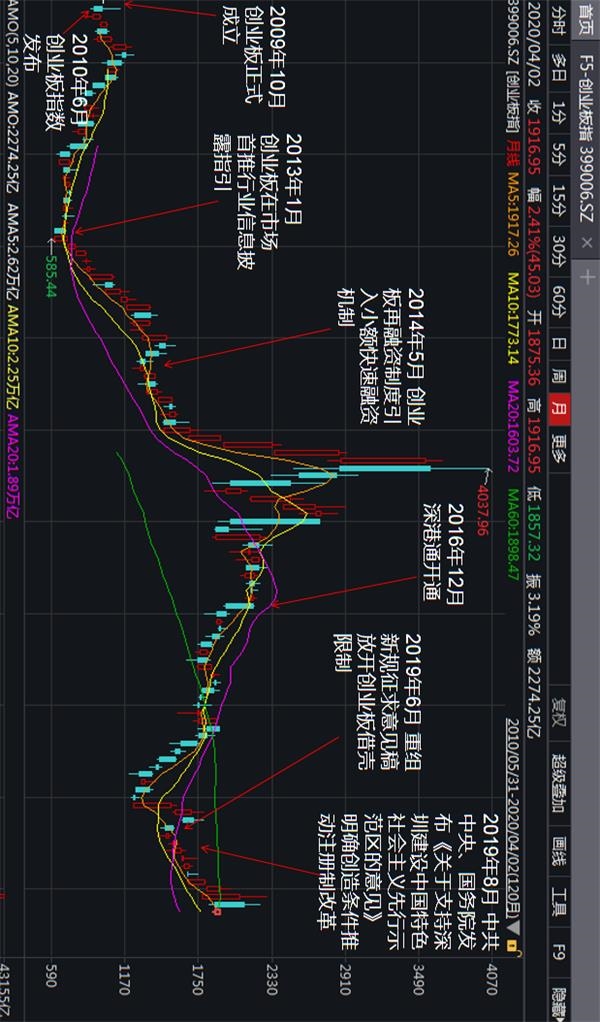The height and width of the screenshot is (1022, 600).
Task: Click the 4037.96 peak price label
Action: coord(482,510)
